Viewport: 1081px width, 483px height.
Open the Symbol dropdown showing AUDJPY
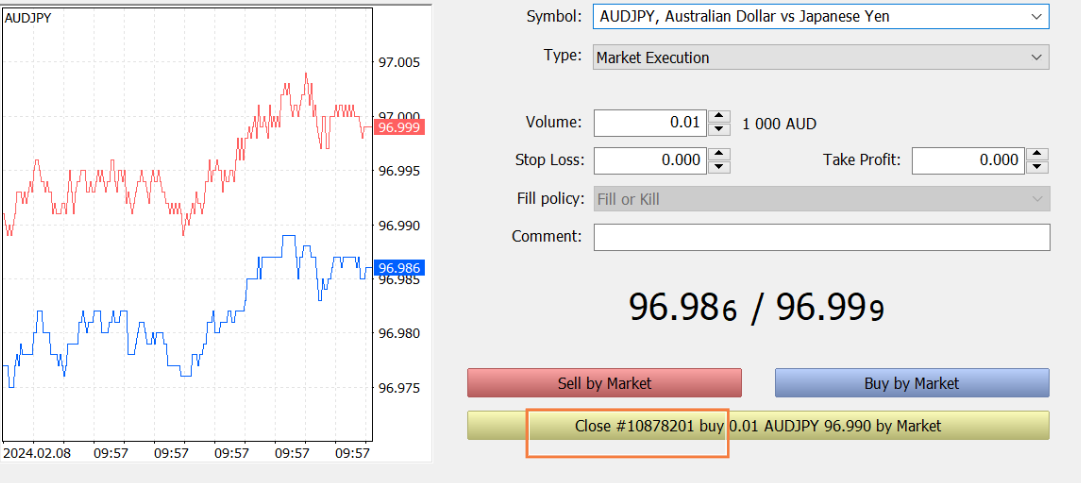click(820, 17)
